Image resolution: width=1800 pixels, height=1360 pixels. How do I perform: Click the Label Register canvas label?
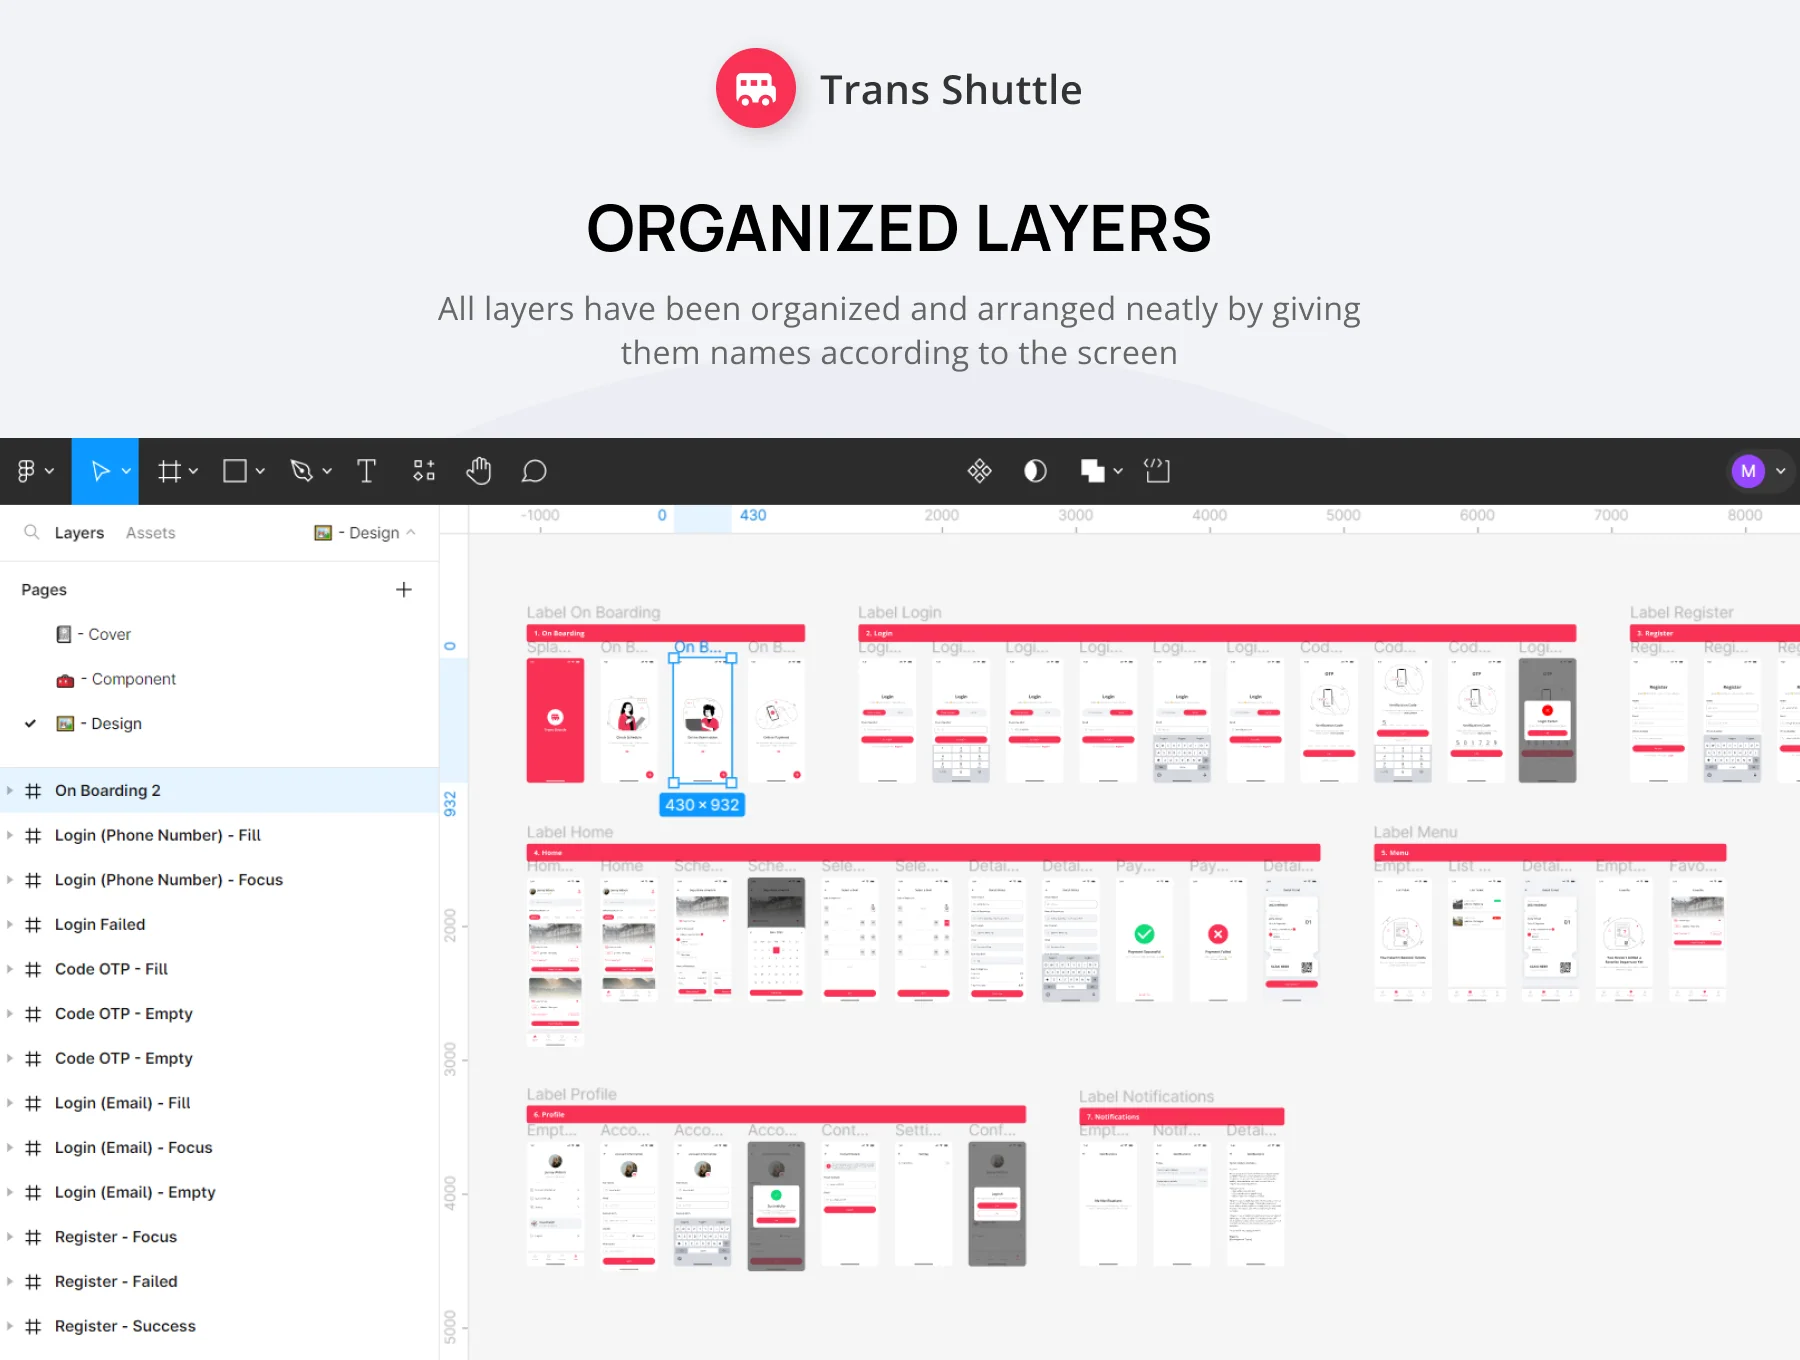click(x=1681, y=612)
